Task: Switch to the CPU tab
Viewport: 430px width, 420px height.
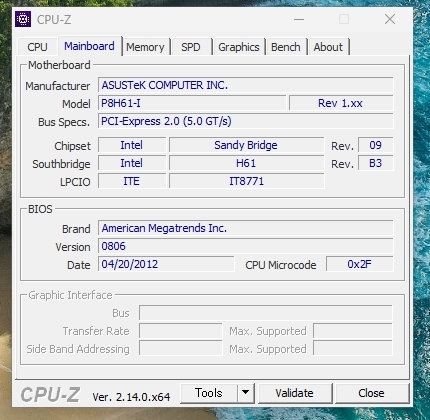Action: 37,47
